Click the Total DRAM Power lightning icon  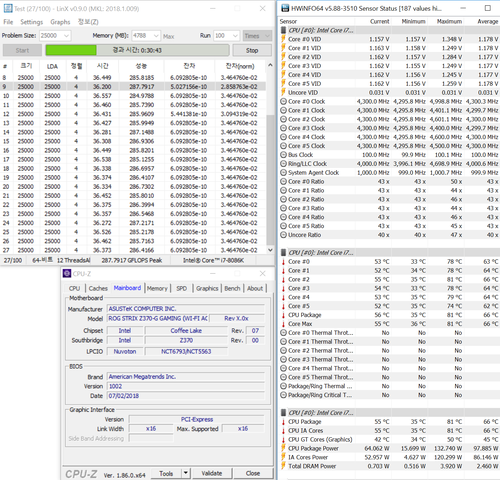(x=283, y=466)
